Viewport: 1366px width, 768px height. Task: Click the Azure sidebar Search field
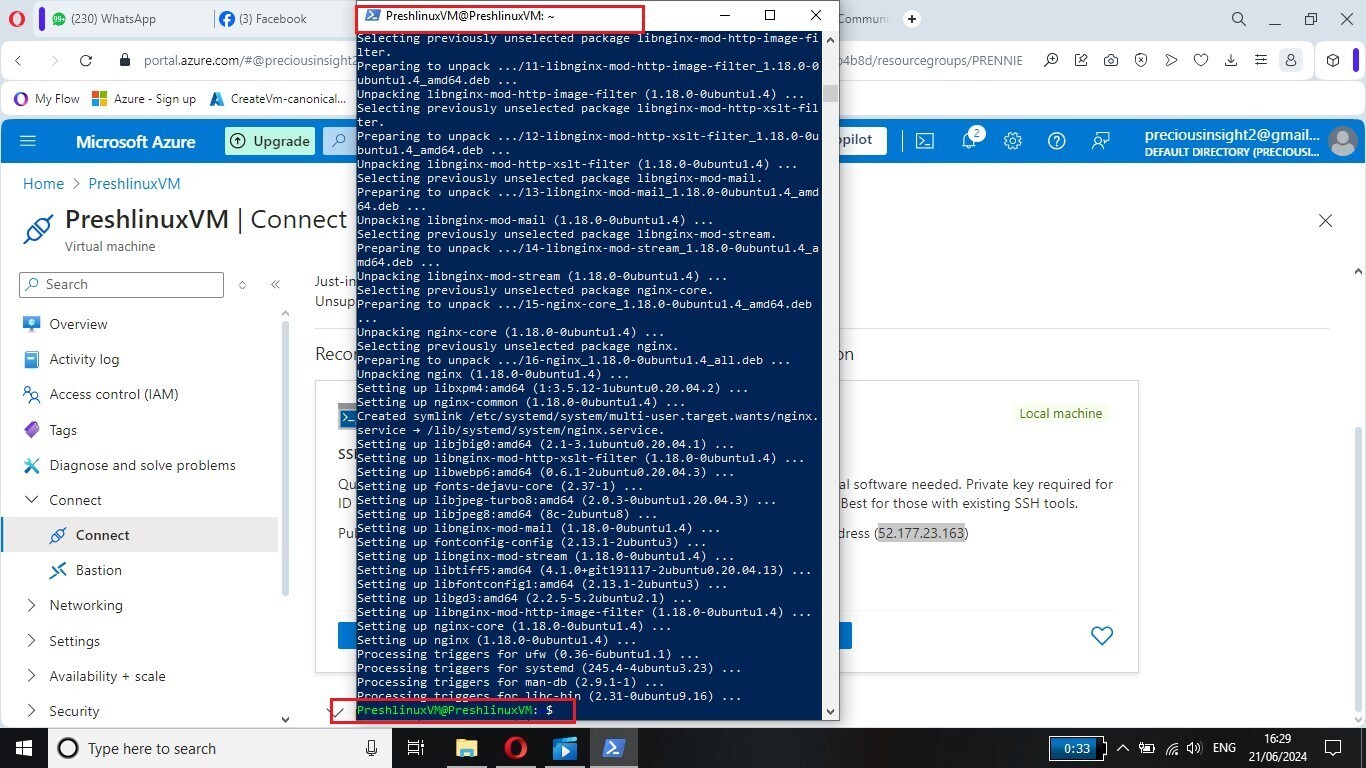tap(121, 285)
